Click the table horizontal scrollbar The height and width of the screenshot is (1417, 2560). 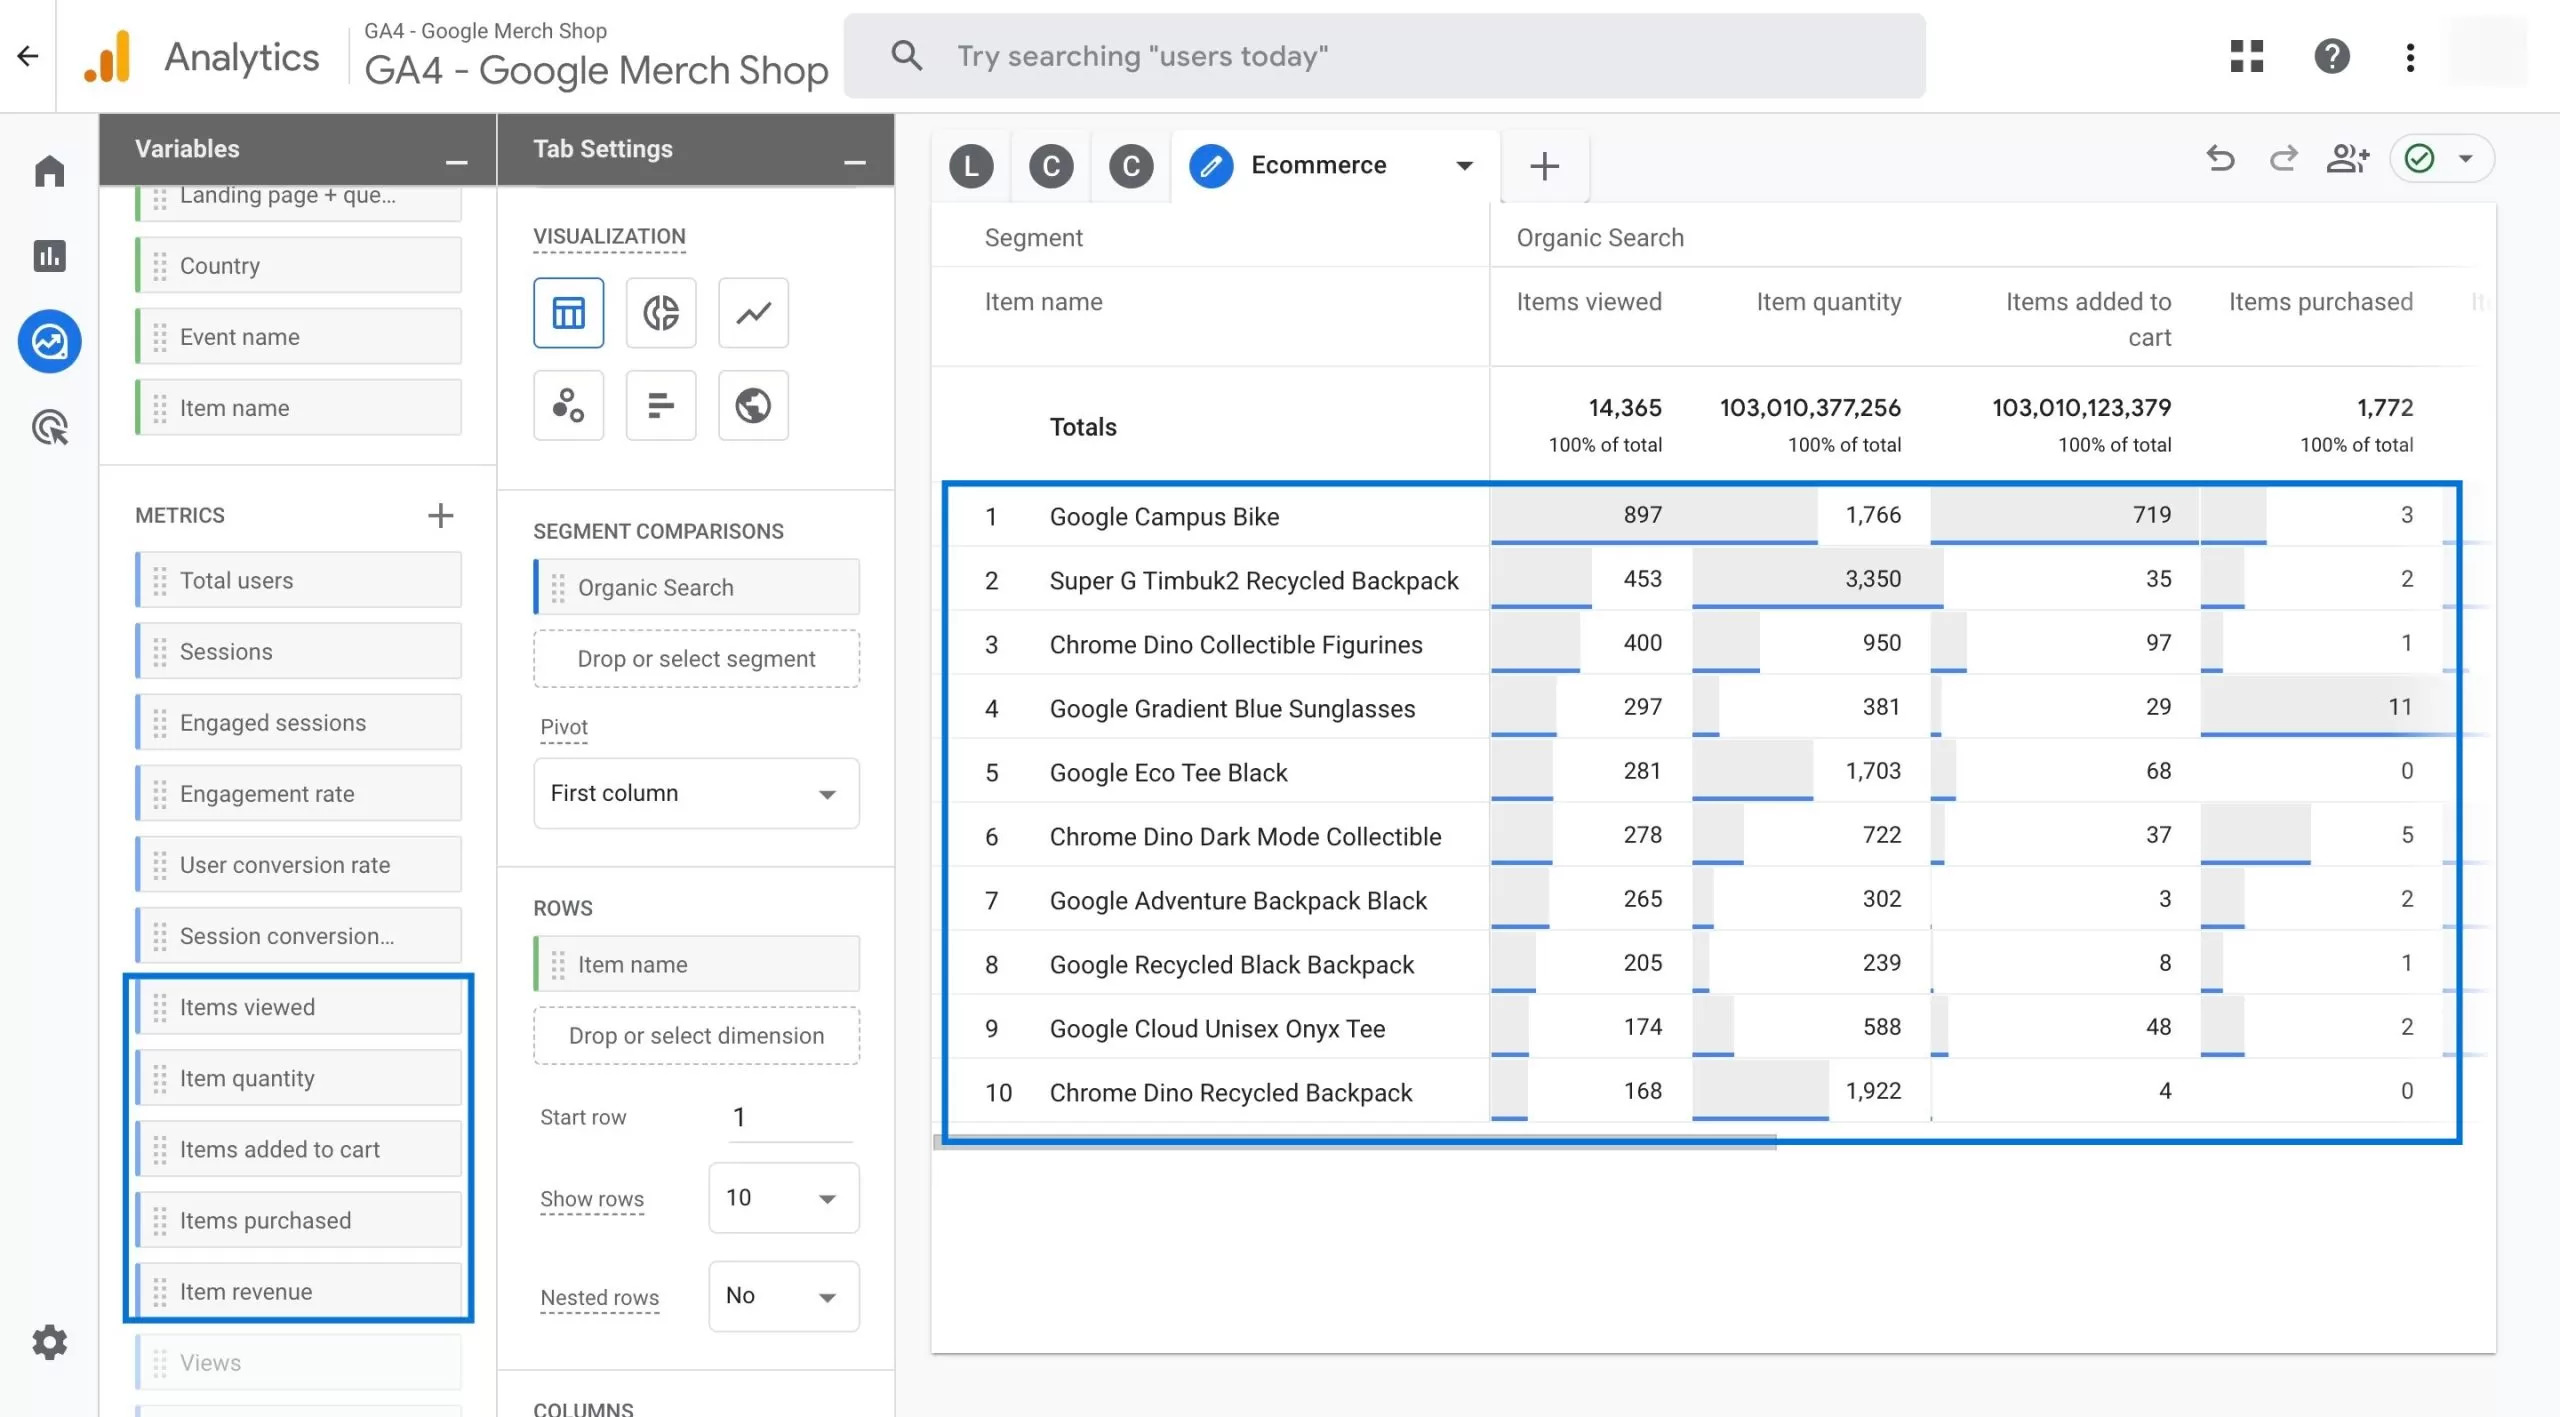[x=1355, y=1143]
